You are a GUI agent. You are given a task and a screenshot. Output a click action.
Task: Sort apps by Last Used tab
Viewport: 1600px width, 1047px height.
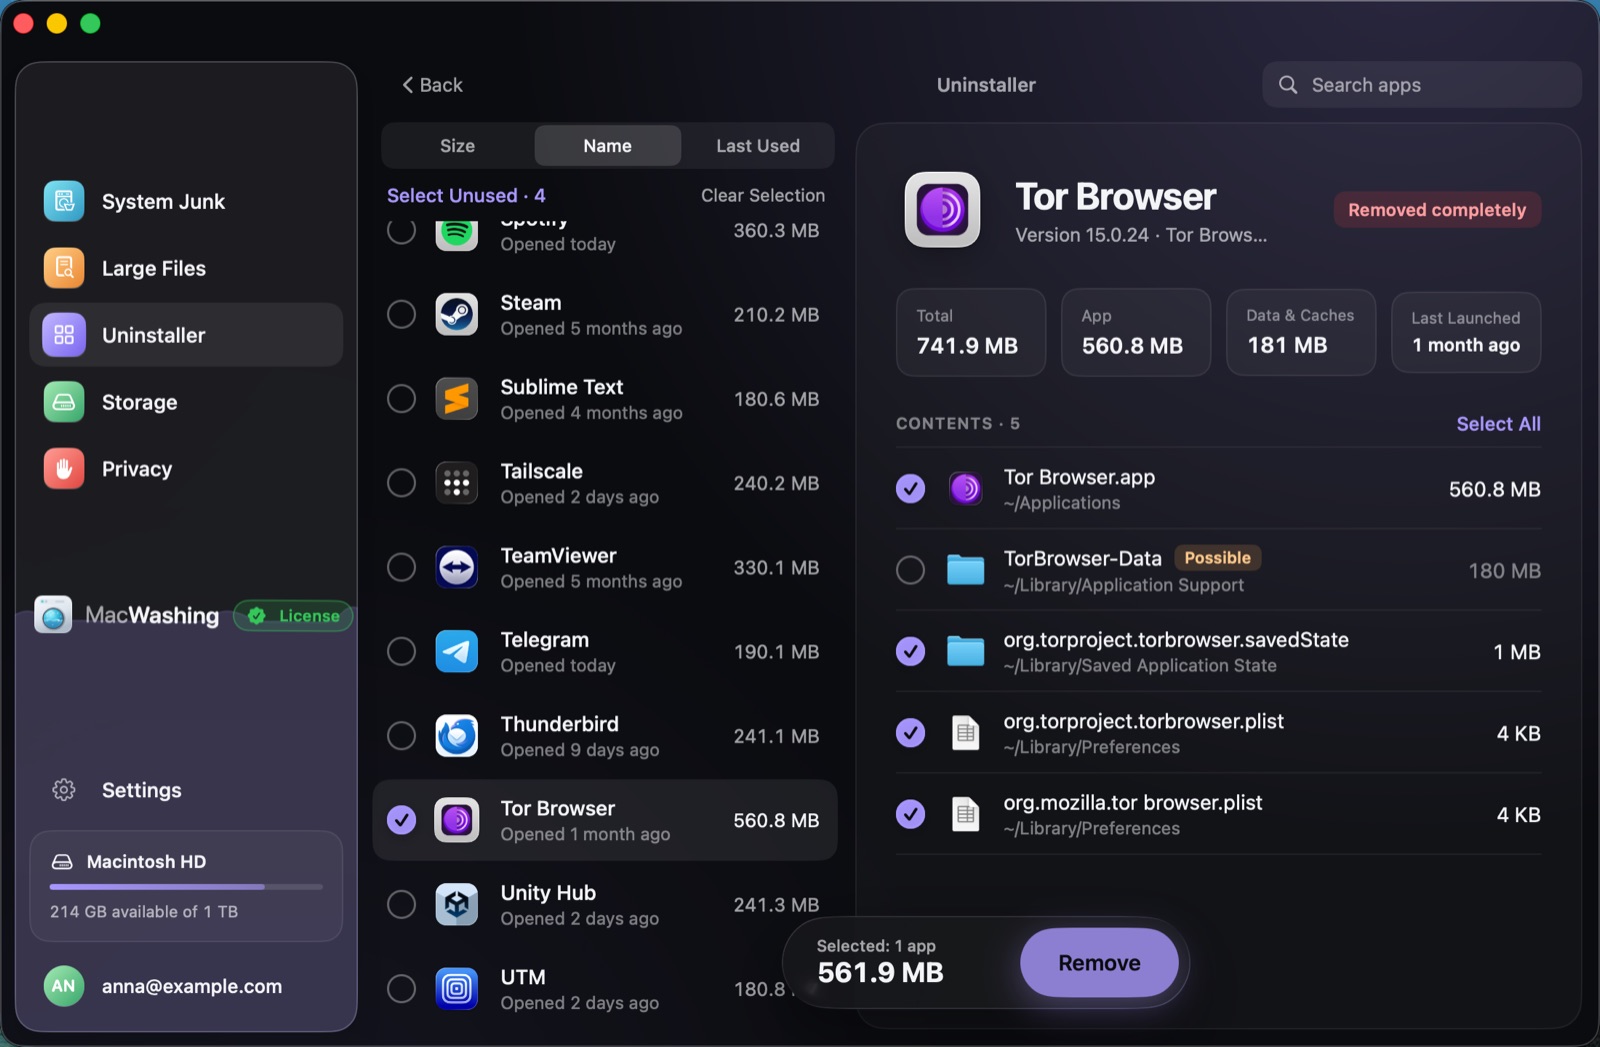(758, 146)
